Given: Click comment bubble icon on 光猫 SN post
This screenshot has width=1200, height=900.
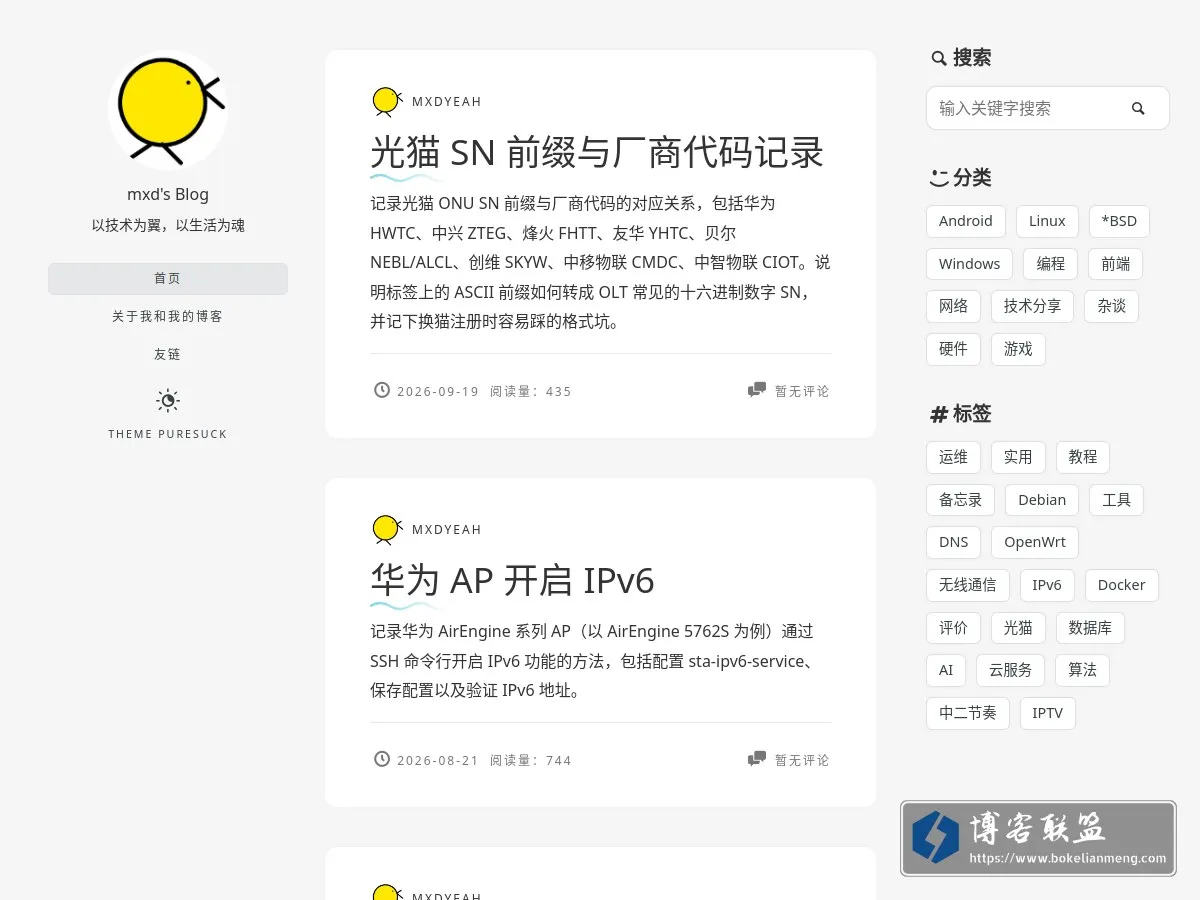Looking at the screenshot, I should [757, 390].
